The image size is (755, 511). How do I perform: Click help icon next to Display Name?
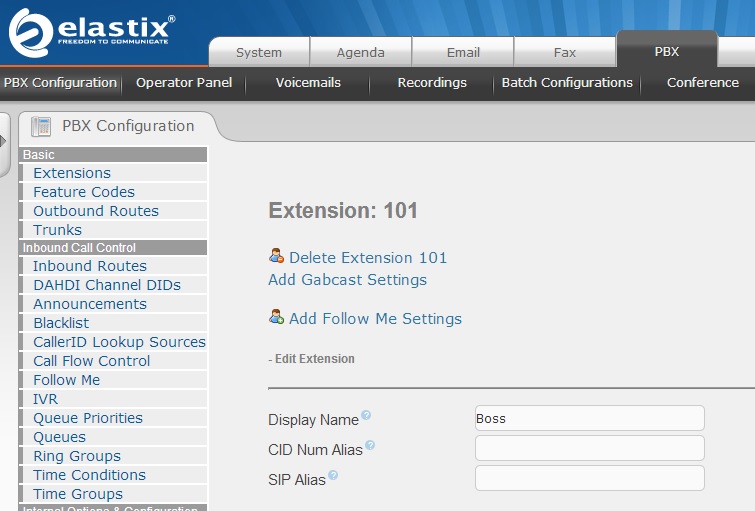click(366, 416)
